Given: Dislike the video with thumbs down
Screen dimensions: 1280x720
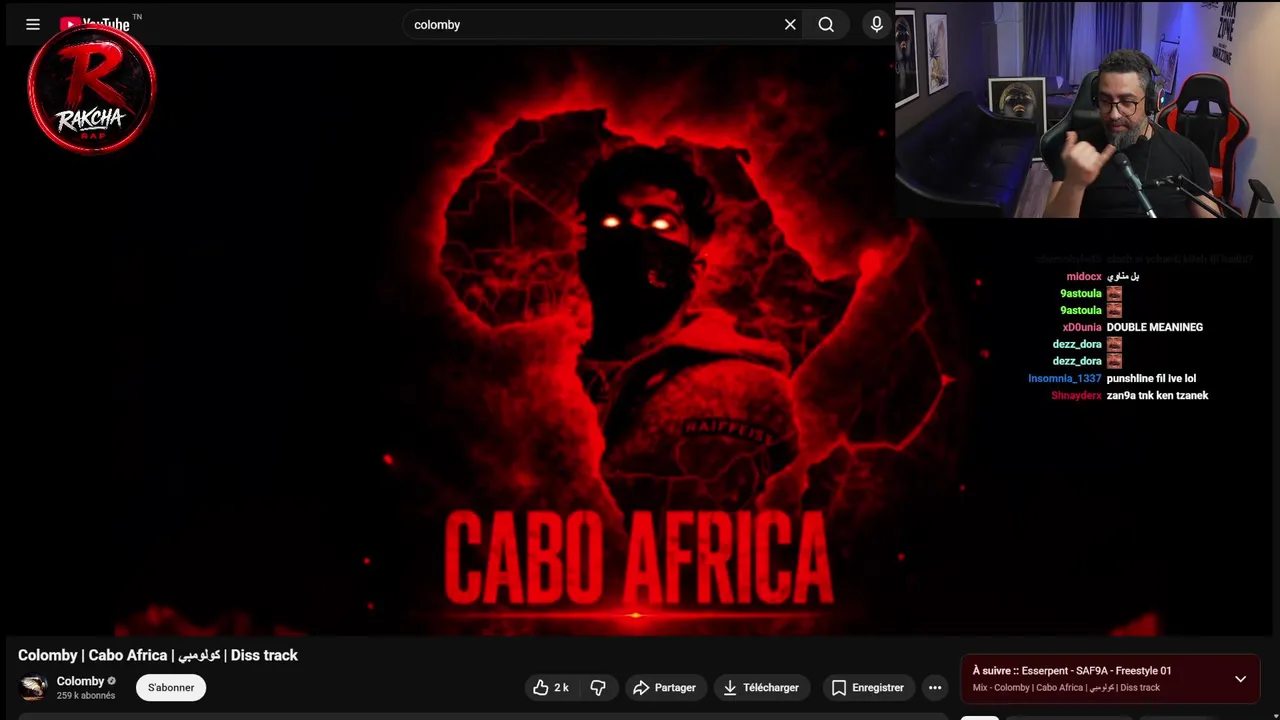Looking at the screenshot, I should pos(598,687).
